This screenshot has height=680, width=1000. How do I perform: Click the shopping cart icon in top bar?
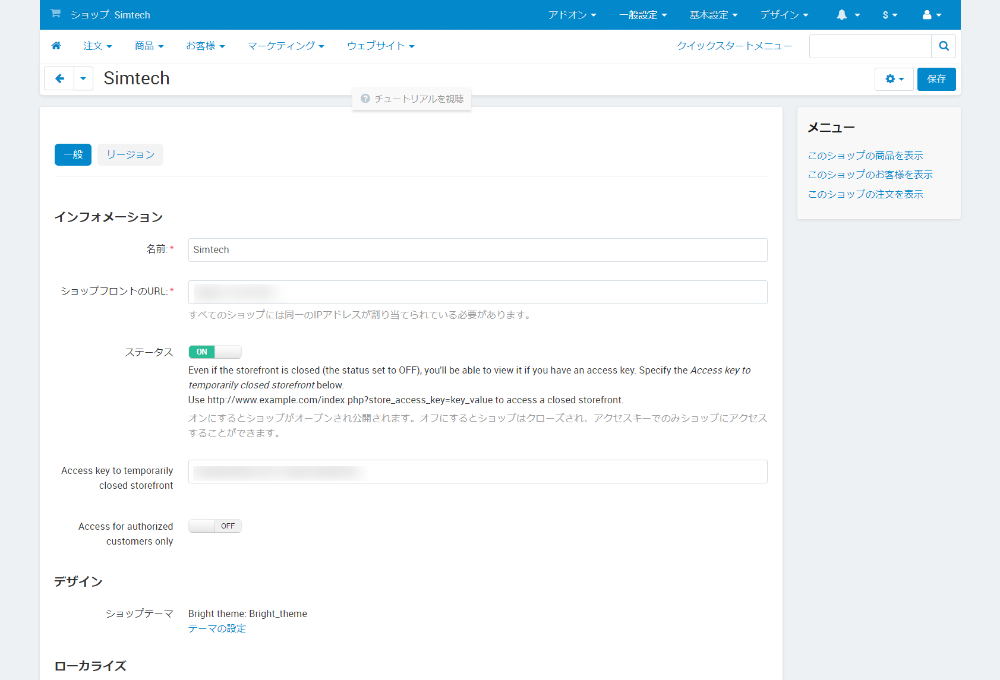(55, 13)
